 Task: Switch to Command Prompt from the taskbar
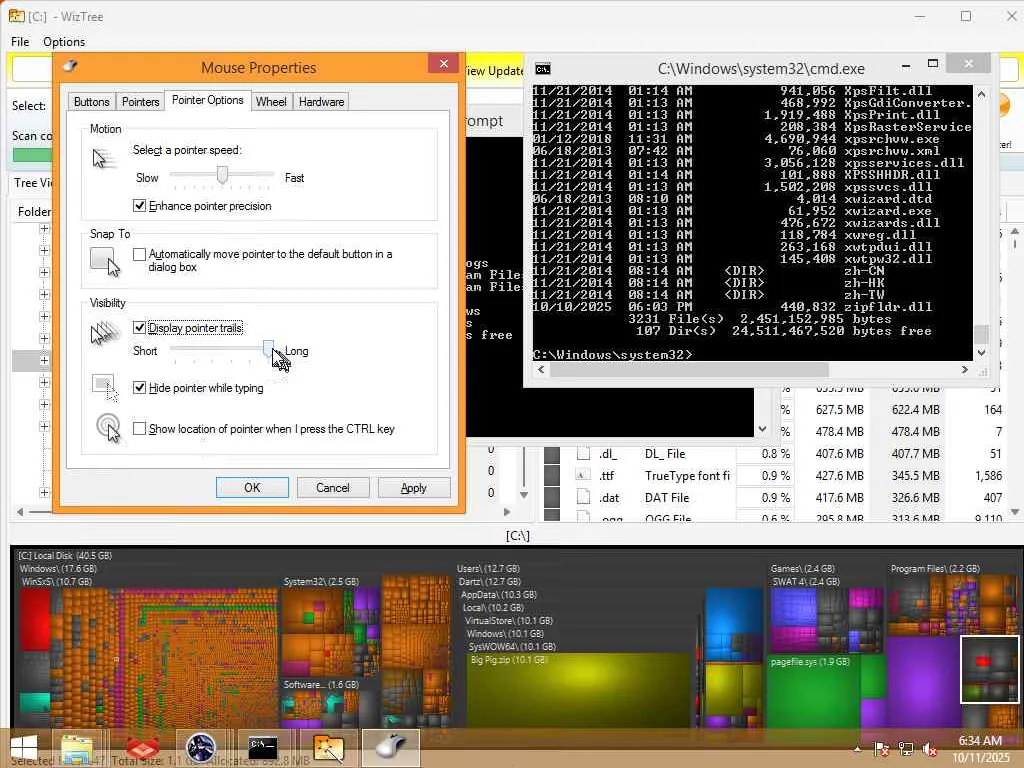tap(263, 748)
